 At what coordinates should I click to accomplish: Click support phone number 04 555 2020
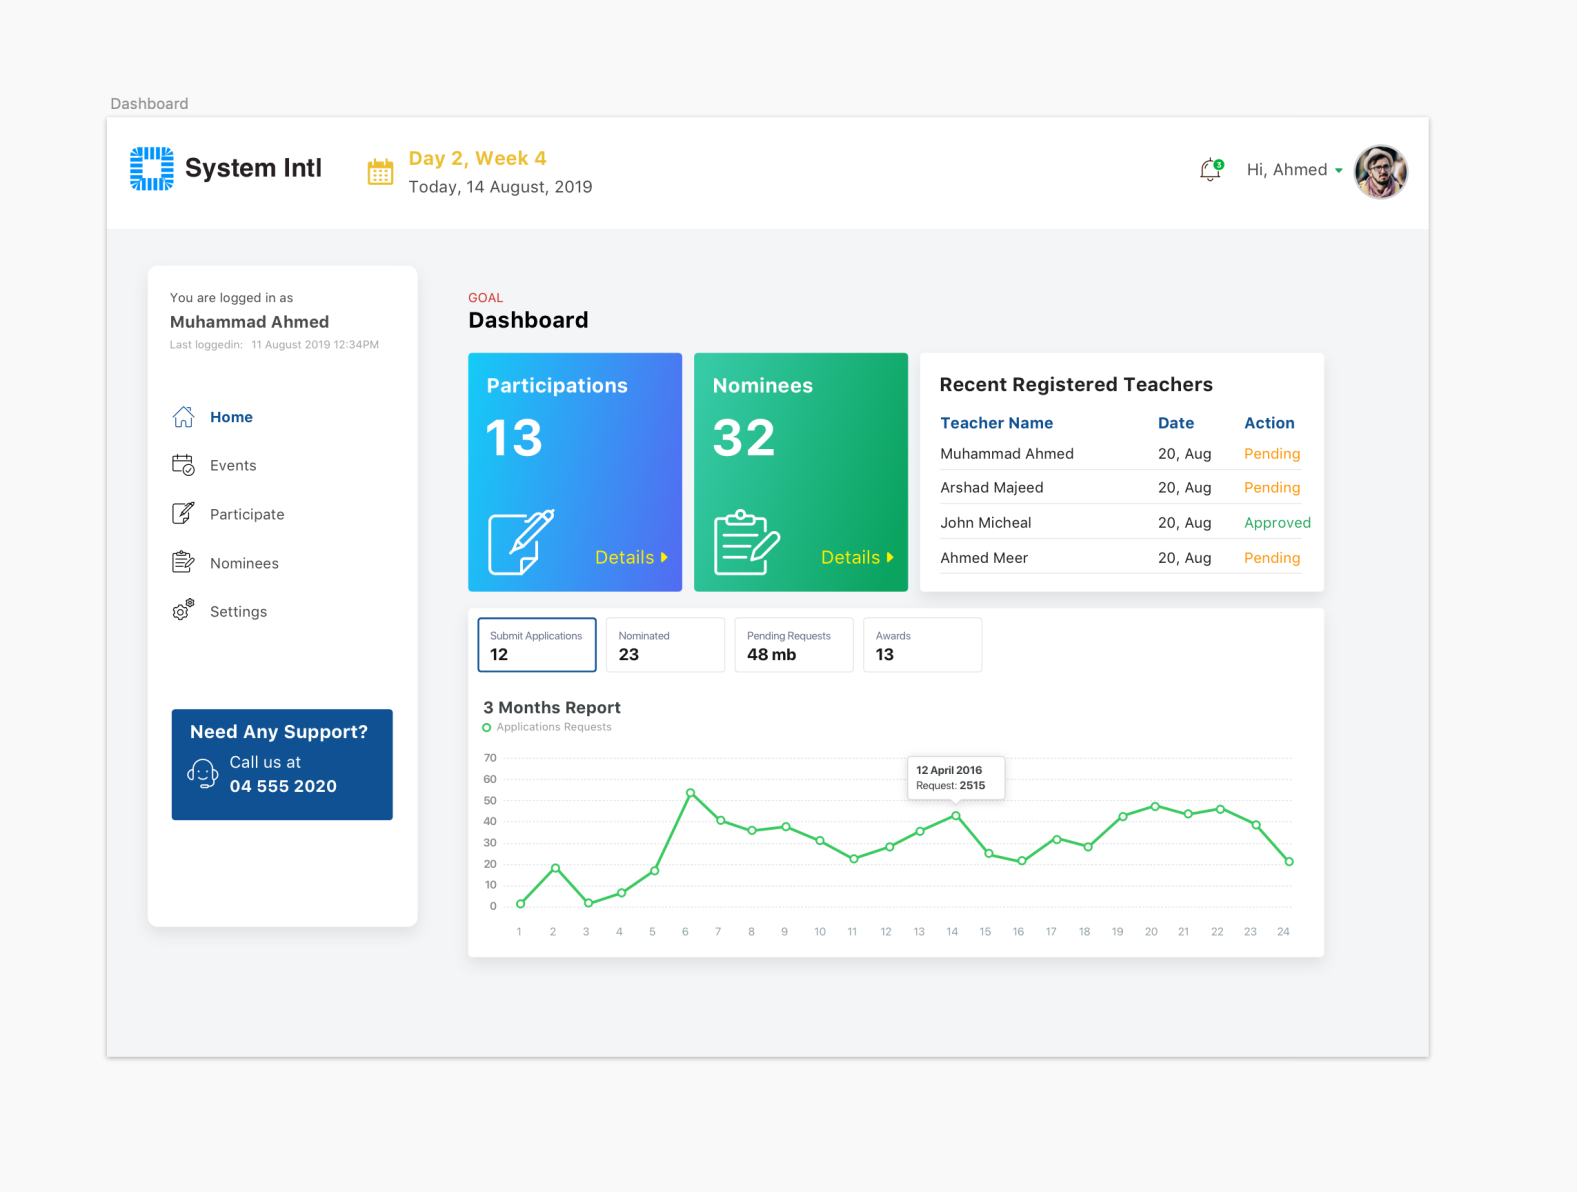[x=283, y=786]
